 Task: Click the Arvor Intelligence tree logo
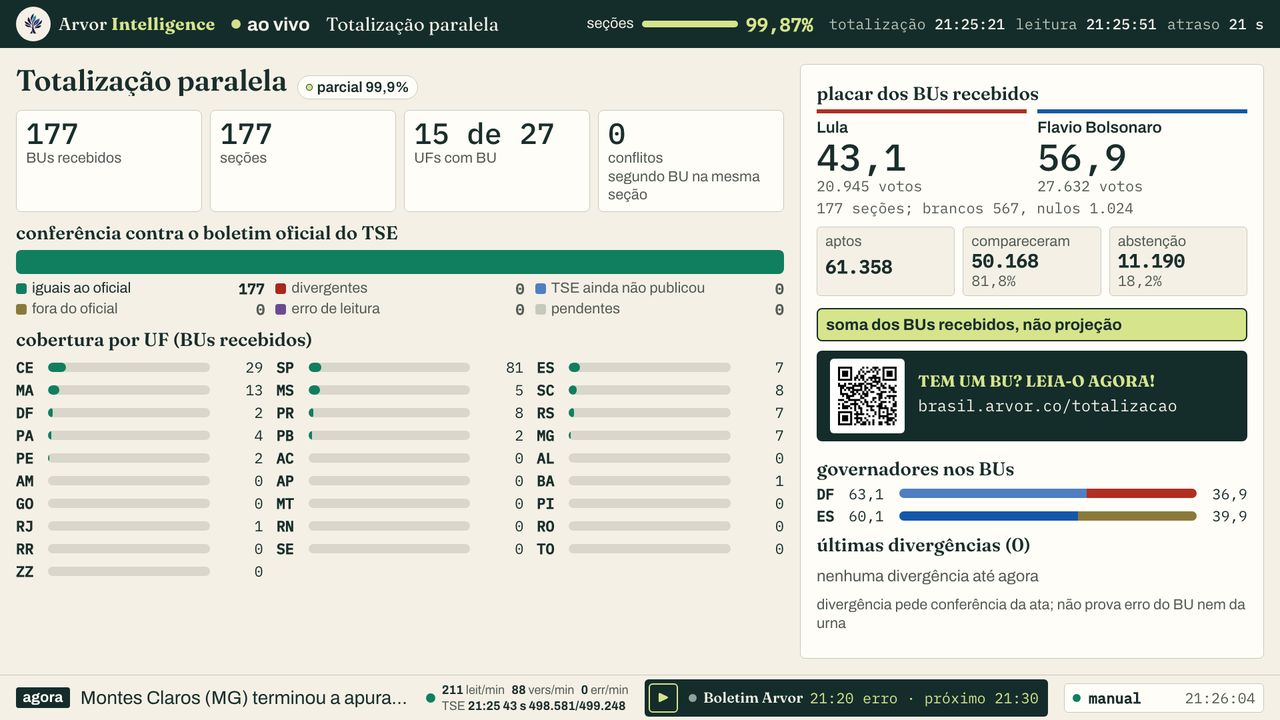(33, 24)
